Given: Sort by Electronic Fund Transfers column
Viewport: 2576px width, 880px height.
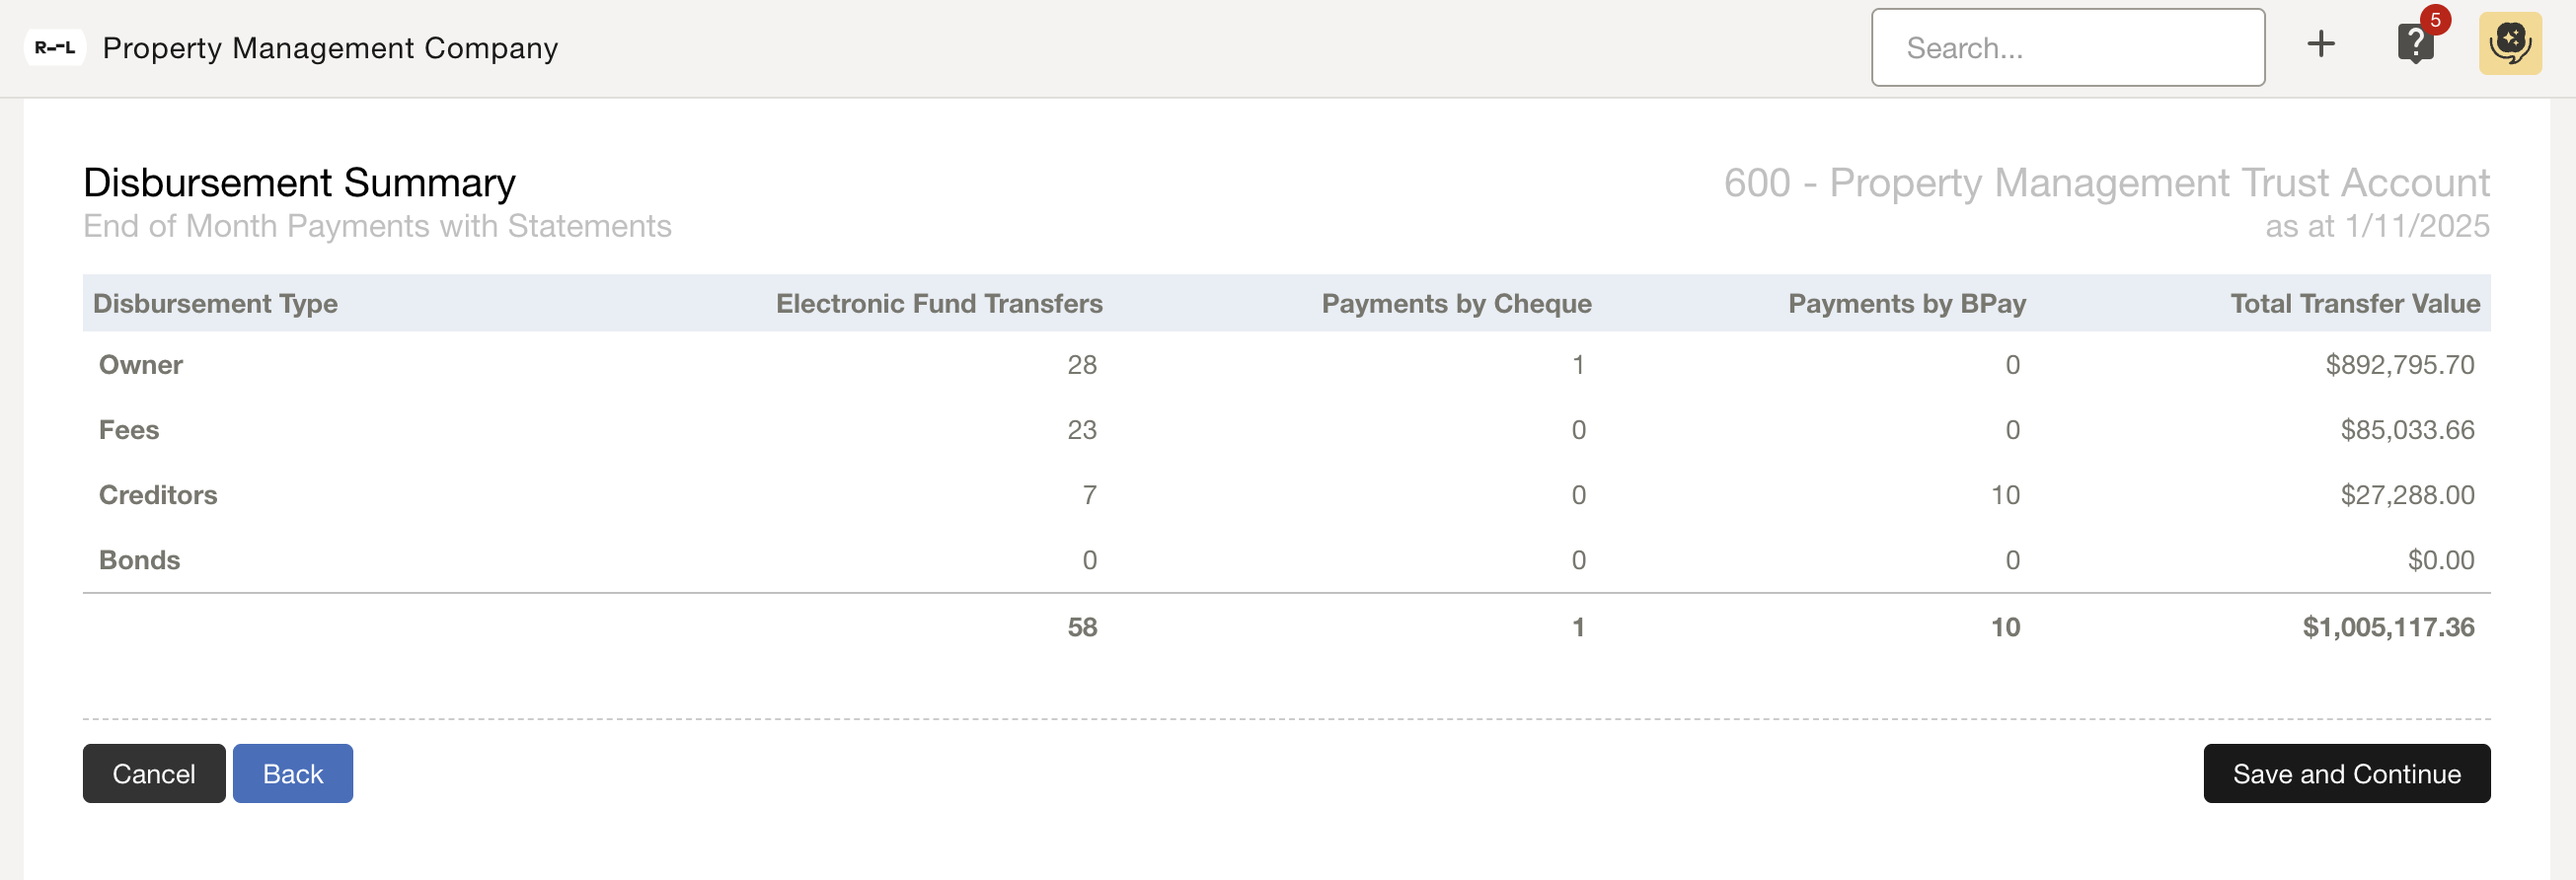Looking at the screenshot, I should coord(940,303).
